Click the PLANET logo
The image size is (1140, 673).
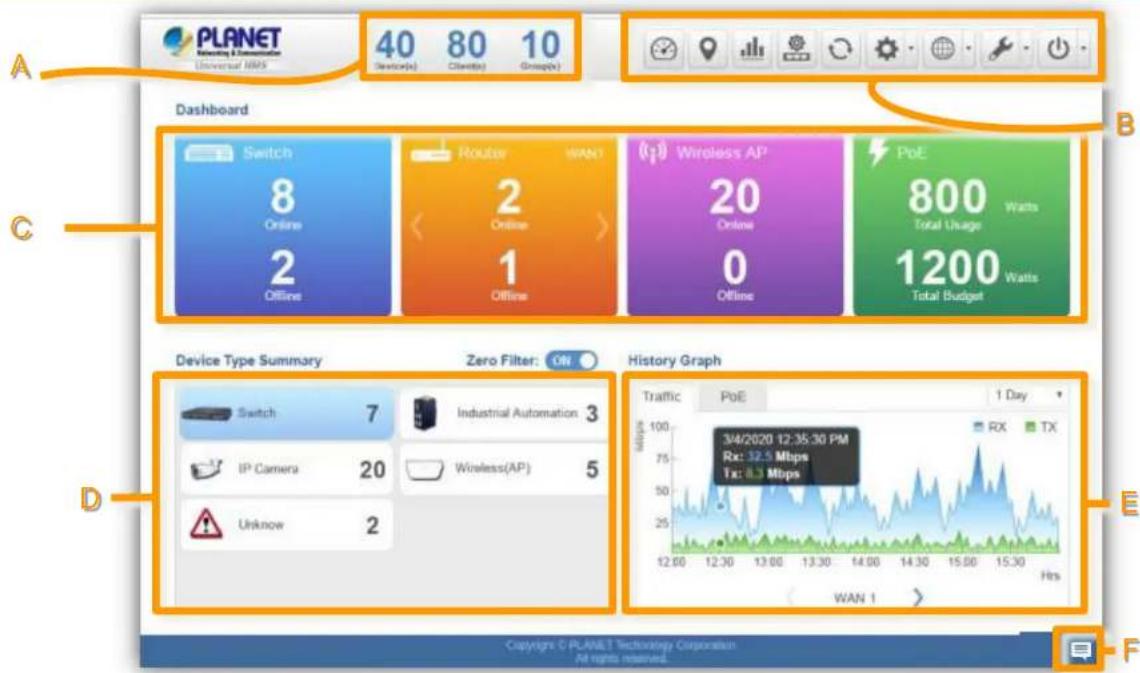tap(222, 46)
